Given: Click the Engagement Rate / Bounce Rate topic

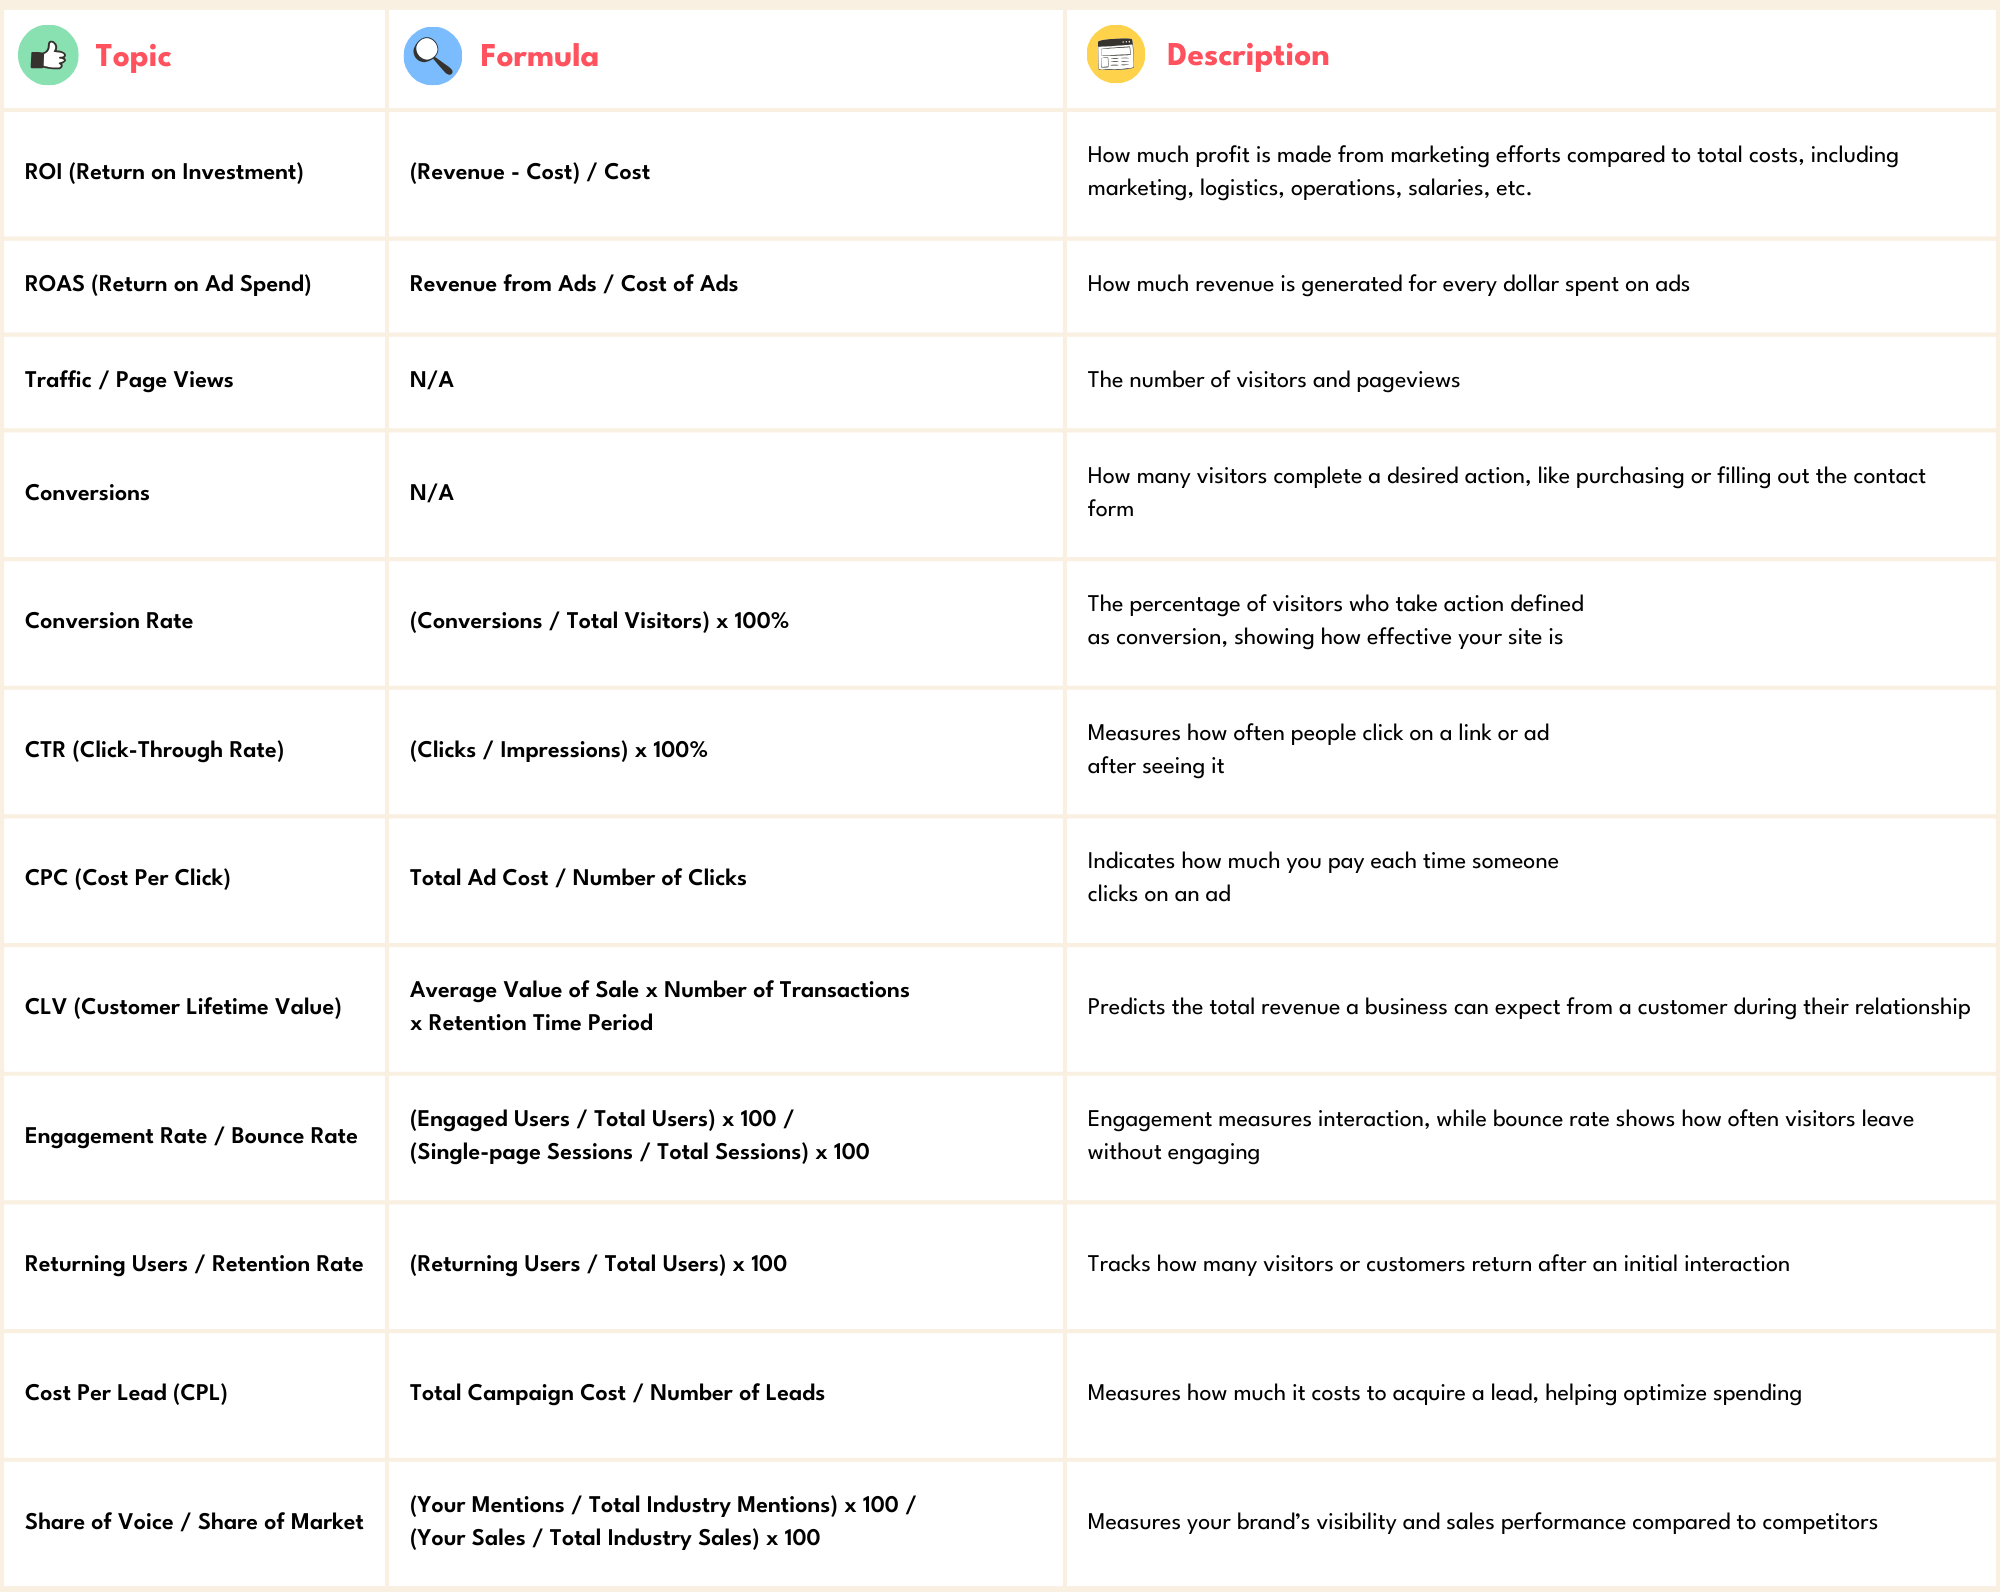Looking at the screenshot, I should [191, 1136].
